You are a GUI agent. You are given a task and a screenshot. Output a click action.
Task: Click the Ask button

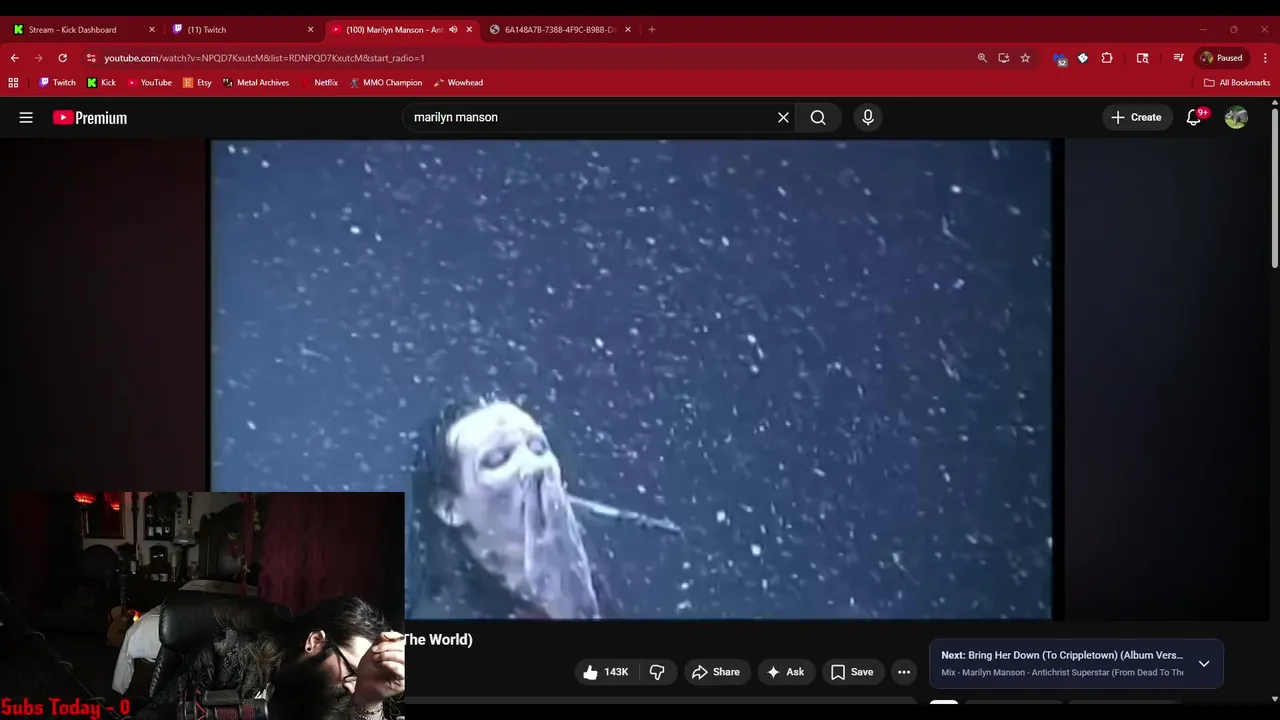(x=785, y=672)
